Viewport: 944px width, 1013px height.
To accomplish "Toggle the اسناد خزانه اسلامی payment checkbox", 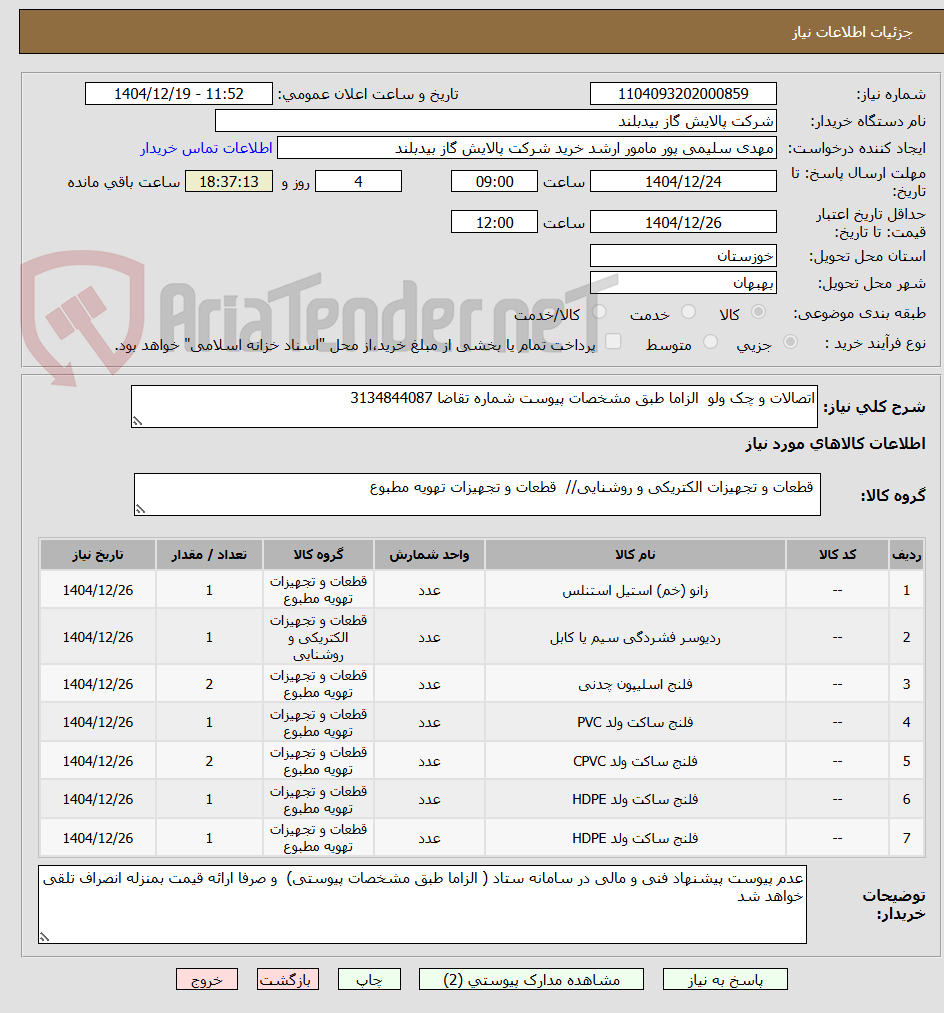I will 613,342.
